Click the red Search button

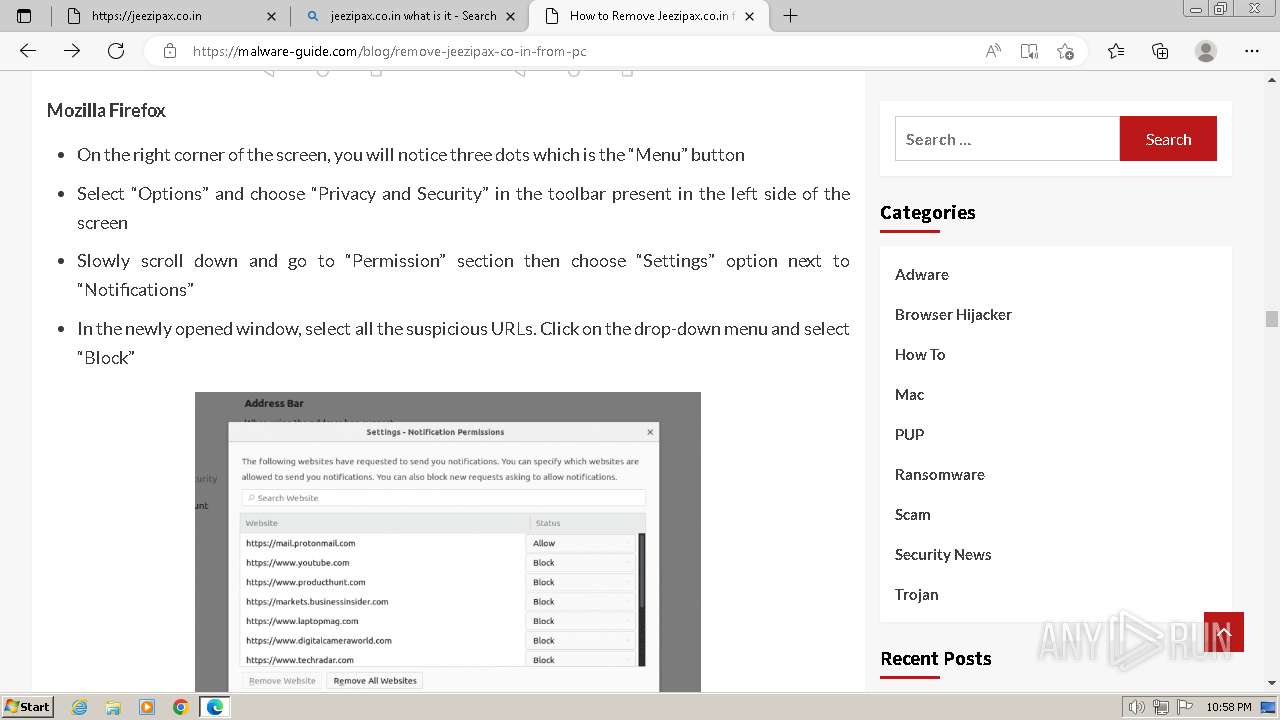(x=1168, y=139)
